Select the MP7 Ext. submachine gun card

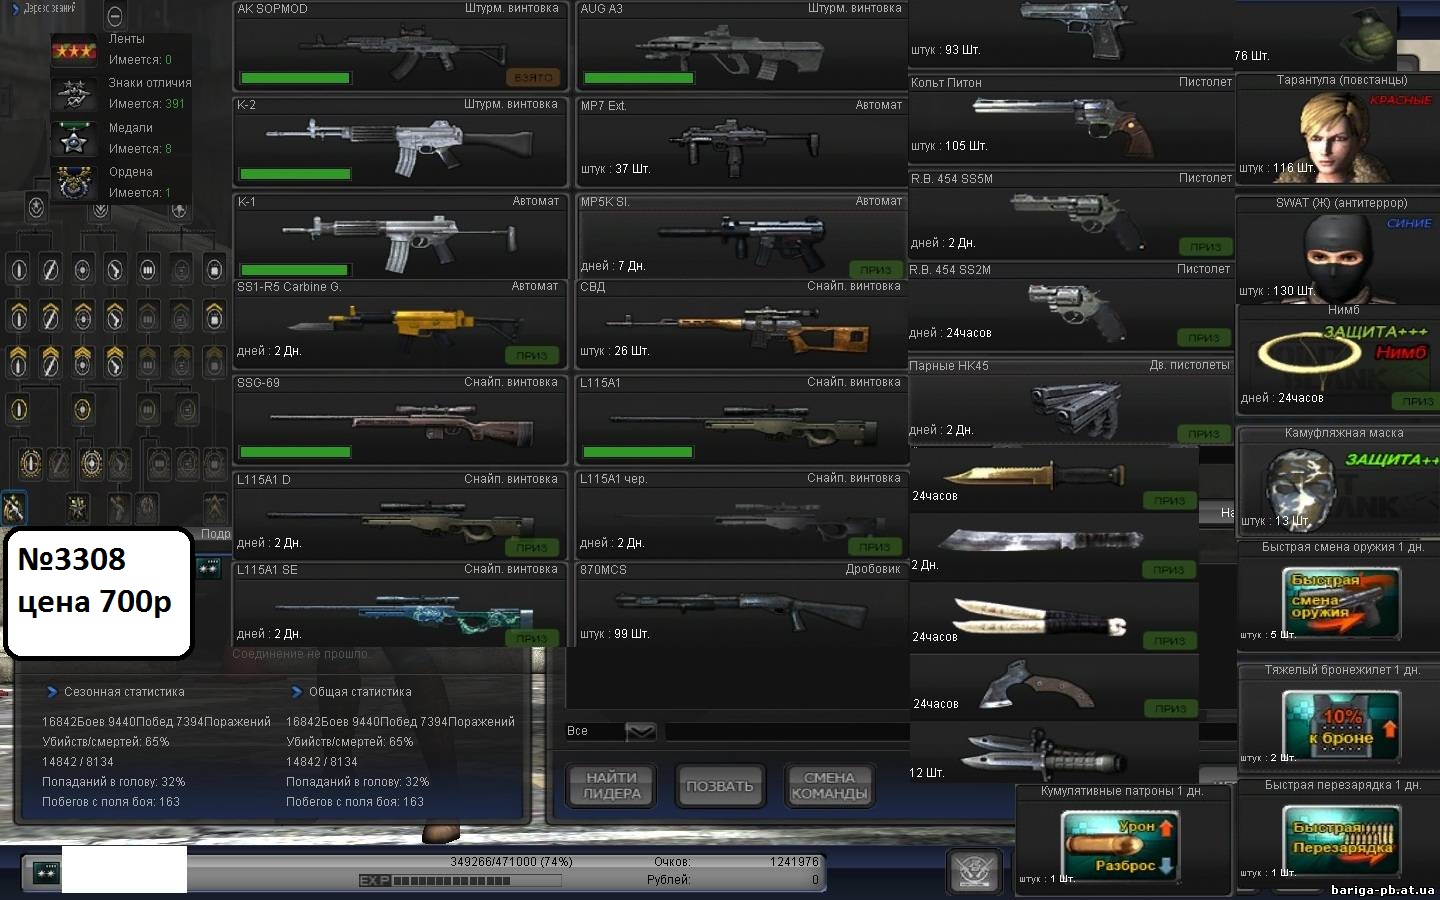coord(742,142)
